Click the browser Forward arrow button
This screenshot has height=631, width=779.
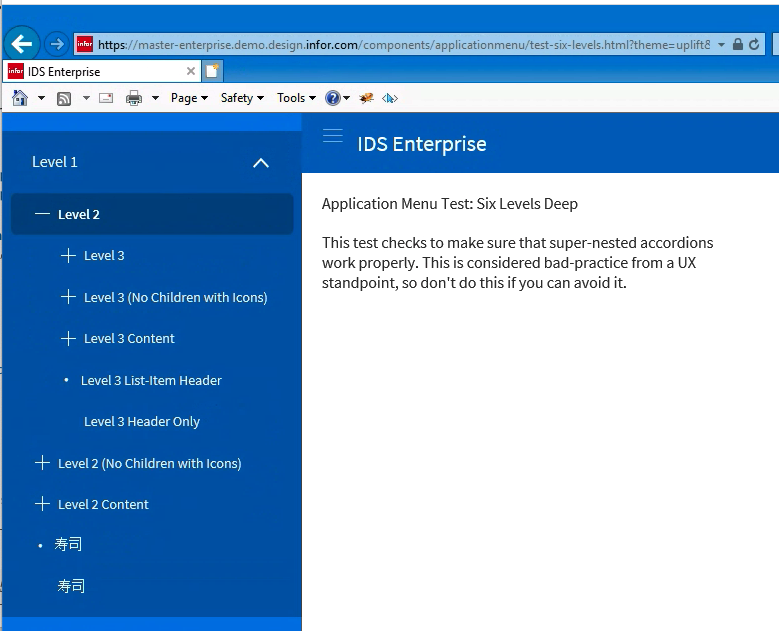click(57, 44)
